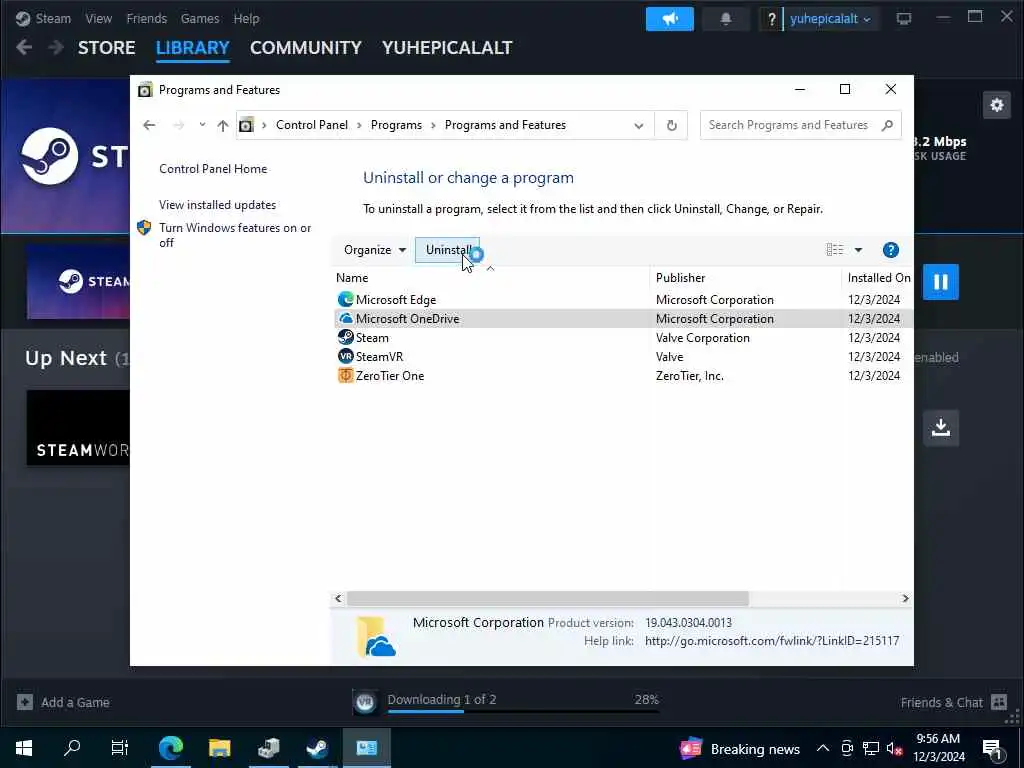Click Add a Game plus icon
1024x768 pixels.
(25, 702)
